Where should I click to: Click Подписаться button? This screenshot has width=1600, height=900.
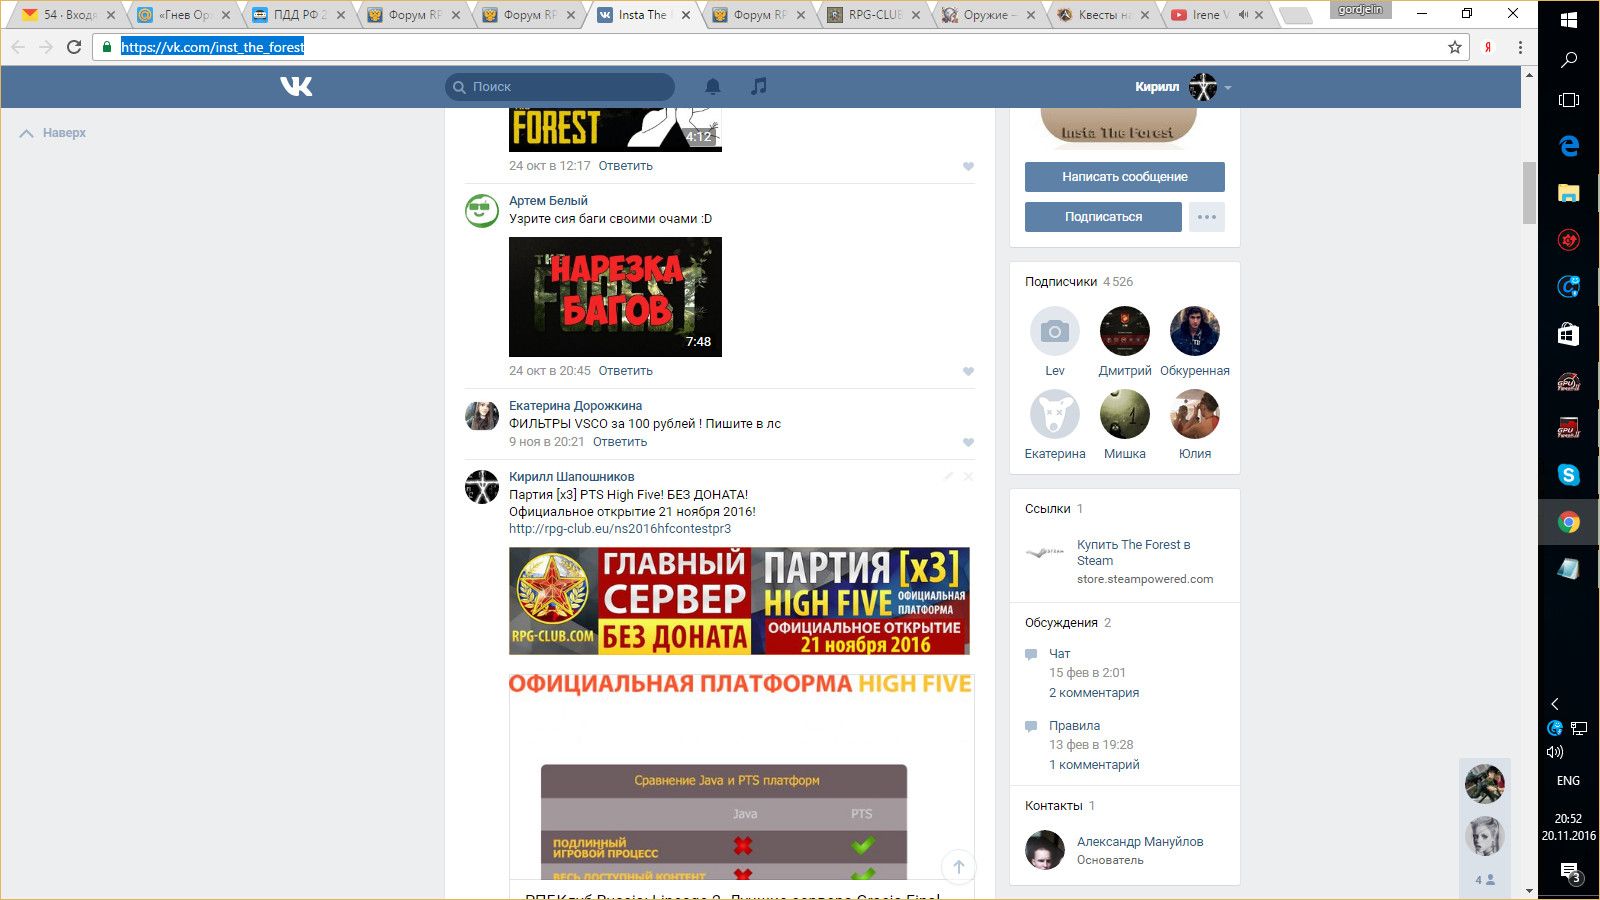tap(1103, 217)
